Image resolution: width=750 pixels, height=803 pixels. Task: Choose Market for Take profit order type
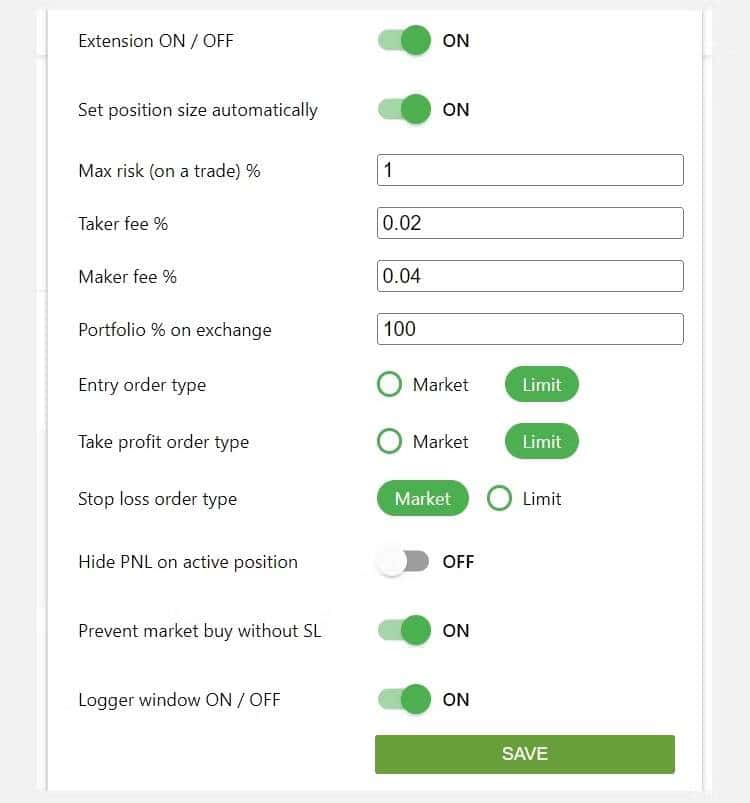(390, 442)
